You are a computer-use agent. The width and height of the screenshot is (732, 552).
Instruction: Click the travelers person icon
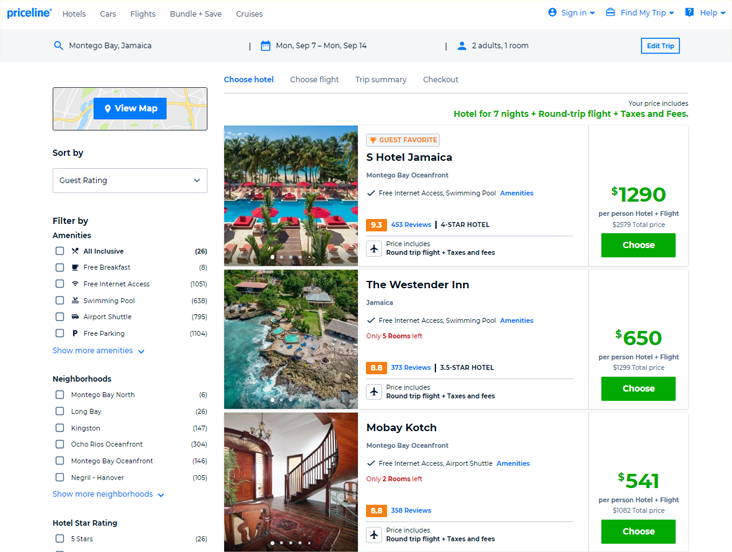click(462, 46)
